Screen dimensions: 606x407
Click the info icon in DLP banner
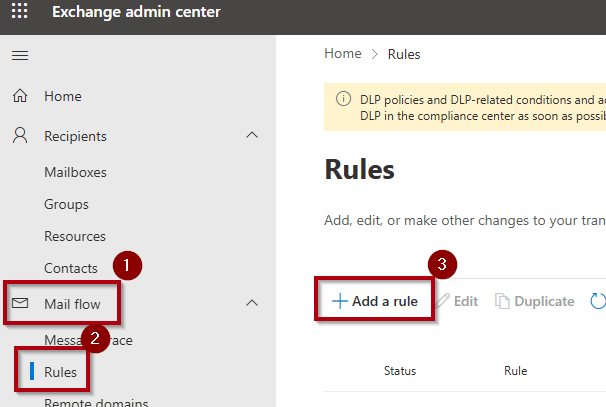pos(343,99)
